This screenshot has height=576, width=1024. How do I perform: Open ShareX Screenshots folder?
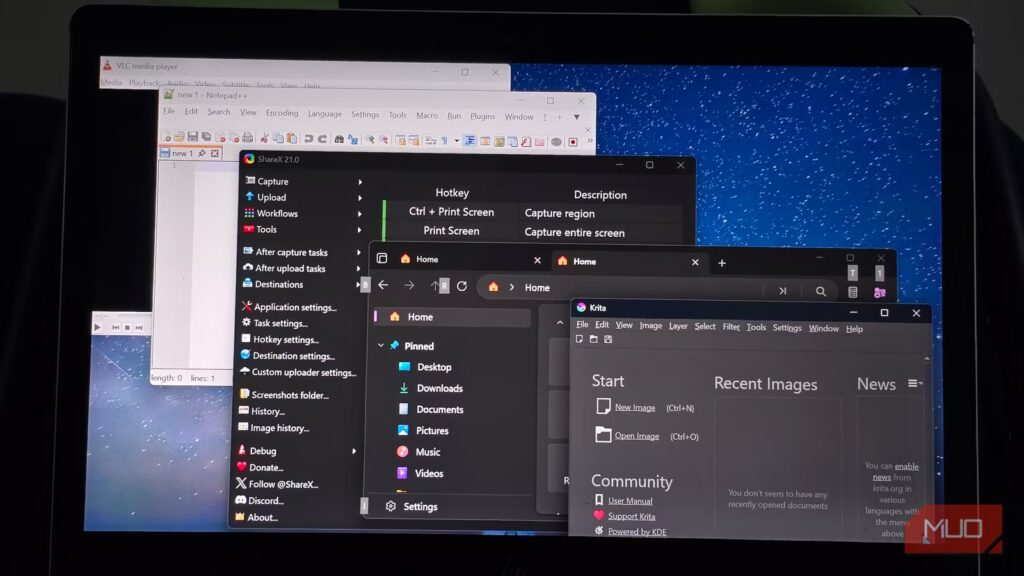click(283, 395)
